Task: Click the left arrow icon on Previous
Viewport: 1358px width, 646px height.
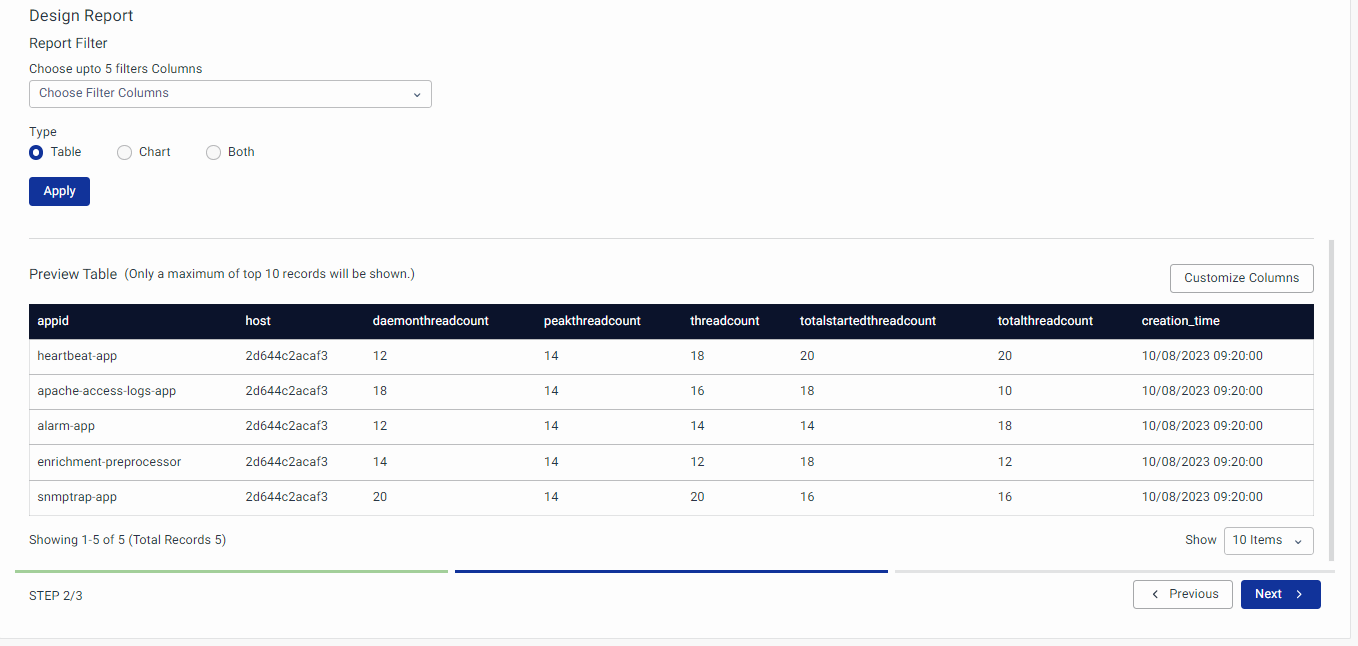Action: tap(1156, 594)
